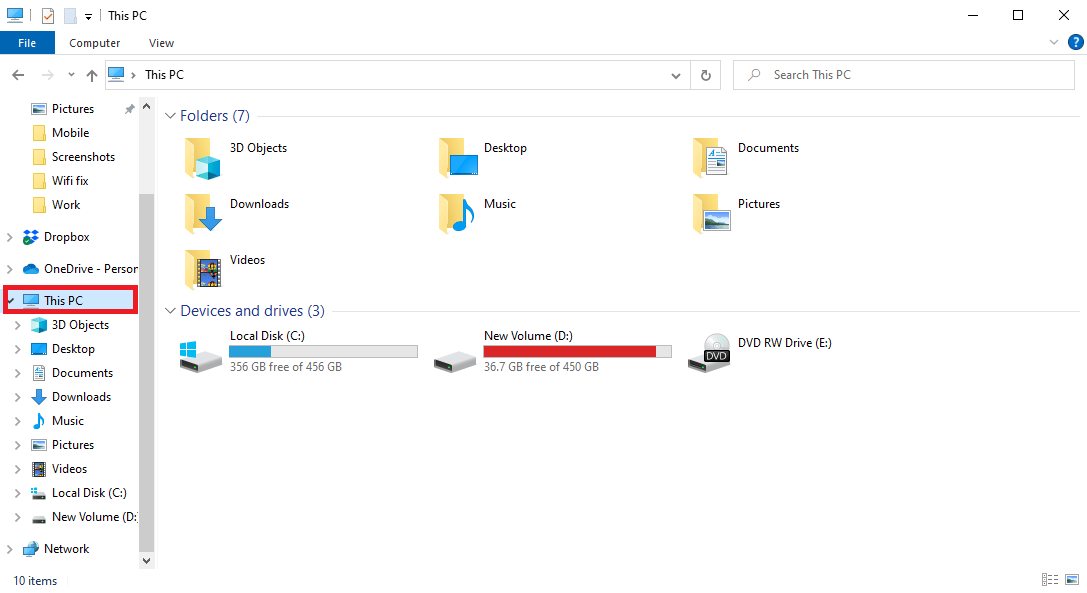Open the Documents folder in main pane
This screenshot has width=1087, height=593.
coord(711,157)
